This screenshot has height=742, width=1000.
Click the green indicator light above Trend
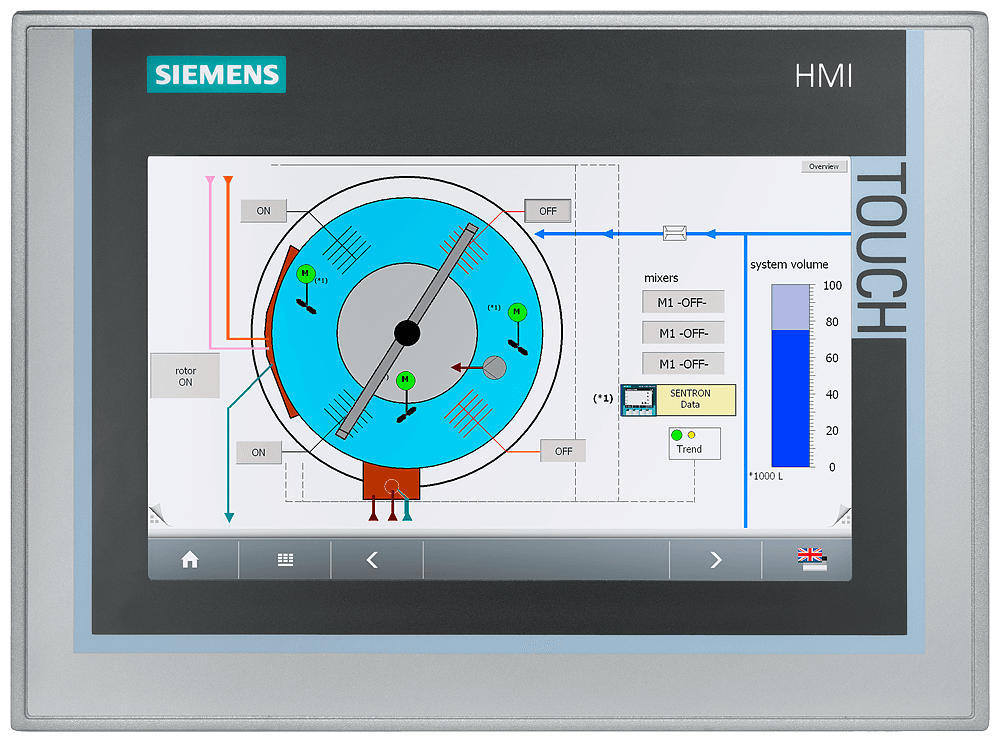676,434
